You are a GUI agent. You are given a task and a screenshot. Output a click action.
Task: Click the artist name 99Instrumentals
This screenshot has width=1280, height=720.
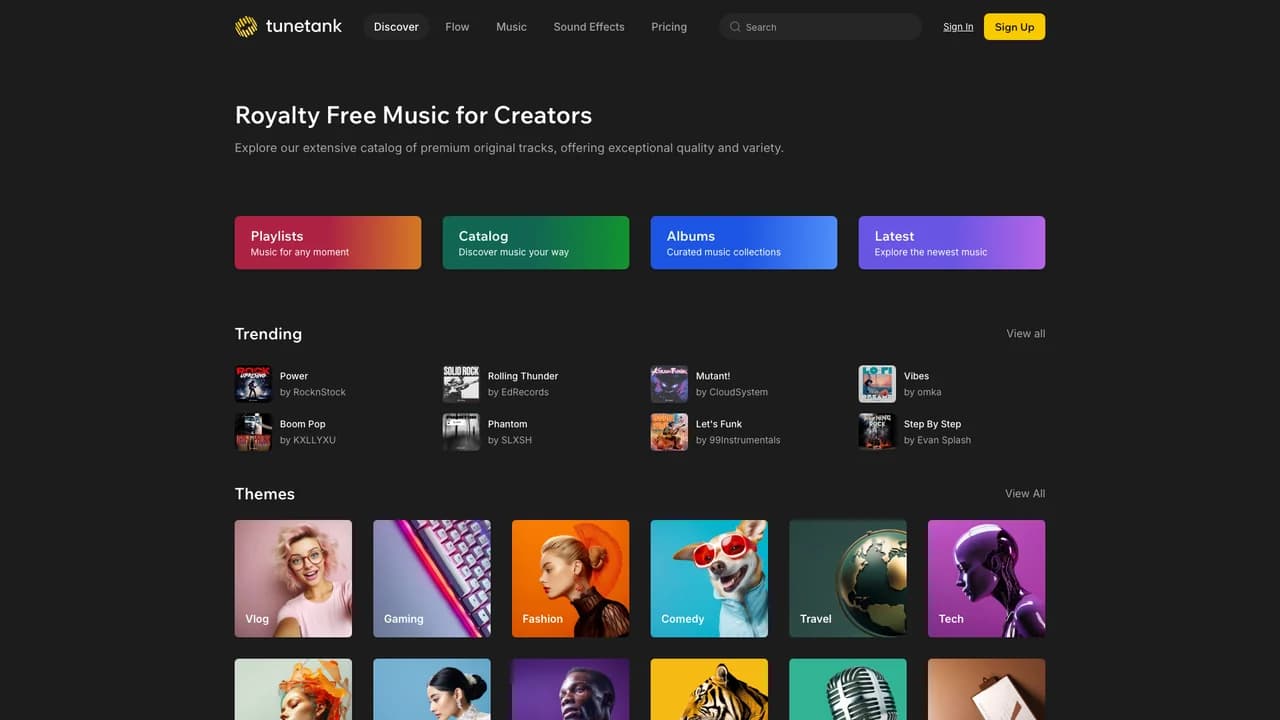pos(745,440)
